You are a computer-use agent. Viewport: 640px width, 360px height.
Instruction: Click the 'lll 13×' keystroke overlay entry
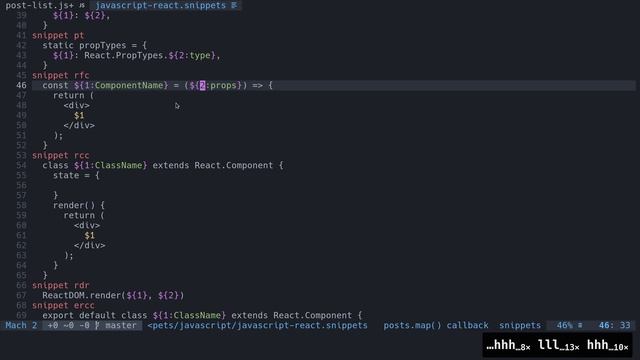[x=558, y=346]
